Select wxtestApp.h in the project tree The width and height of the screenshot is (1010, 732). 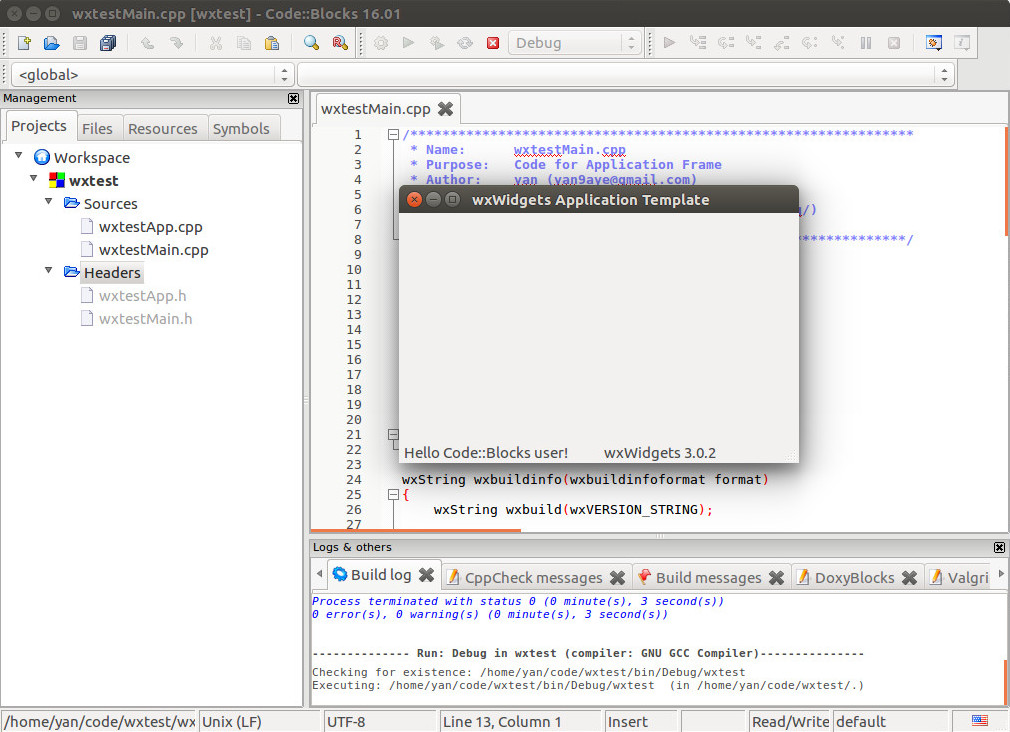[x=142, y=296]
